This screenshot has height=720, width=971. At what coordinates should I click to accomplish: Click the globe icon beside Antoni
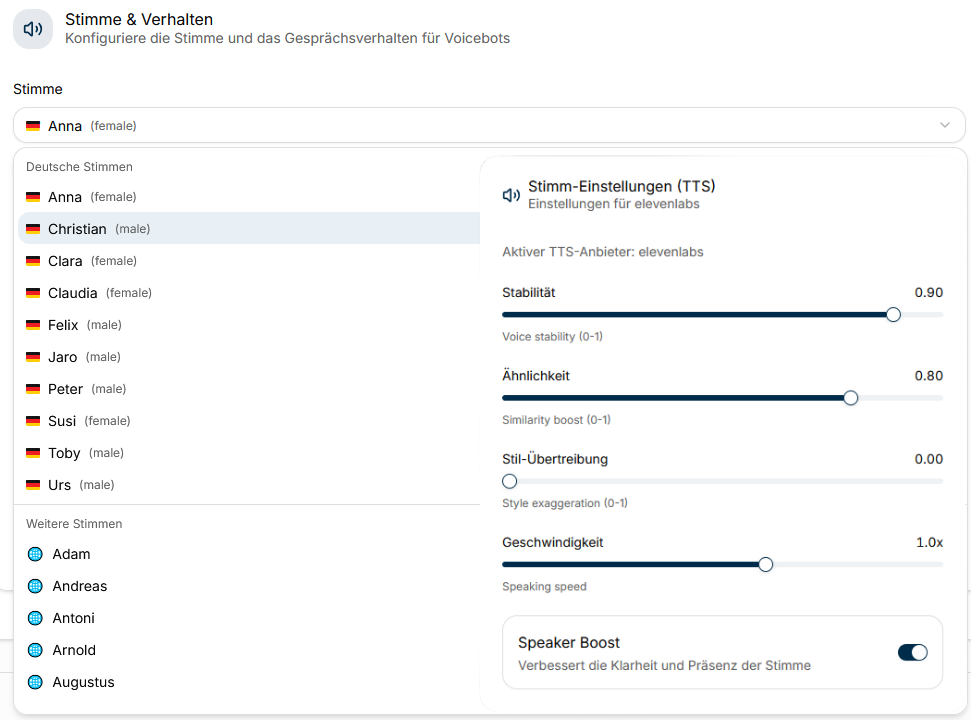[x=35, y=618]
